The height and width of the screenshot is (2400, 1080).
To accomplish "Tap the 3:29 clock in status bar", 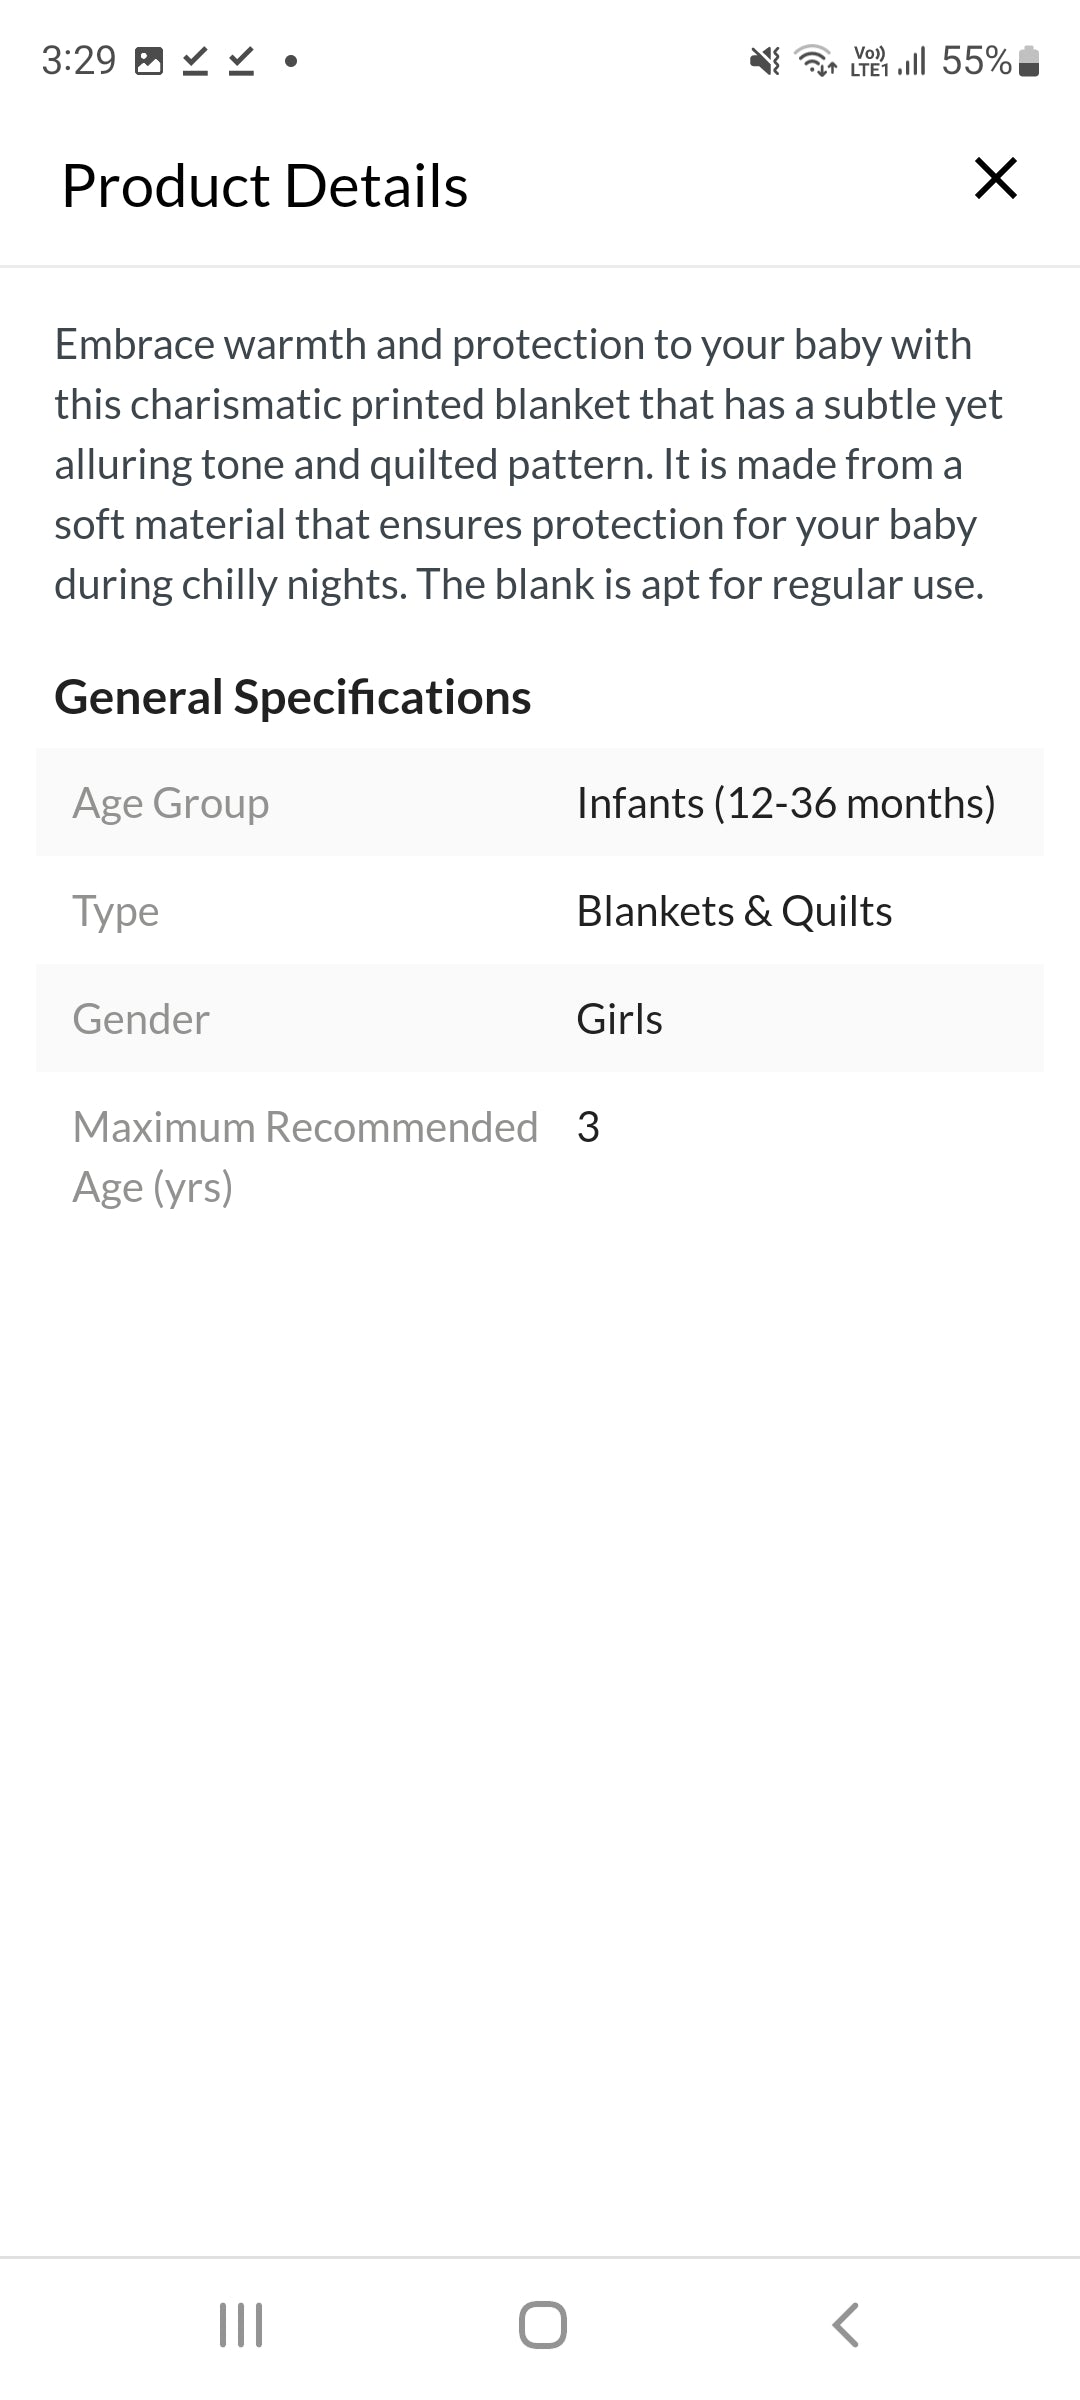I will click(79, 61).
